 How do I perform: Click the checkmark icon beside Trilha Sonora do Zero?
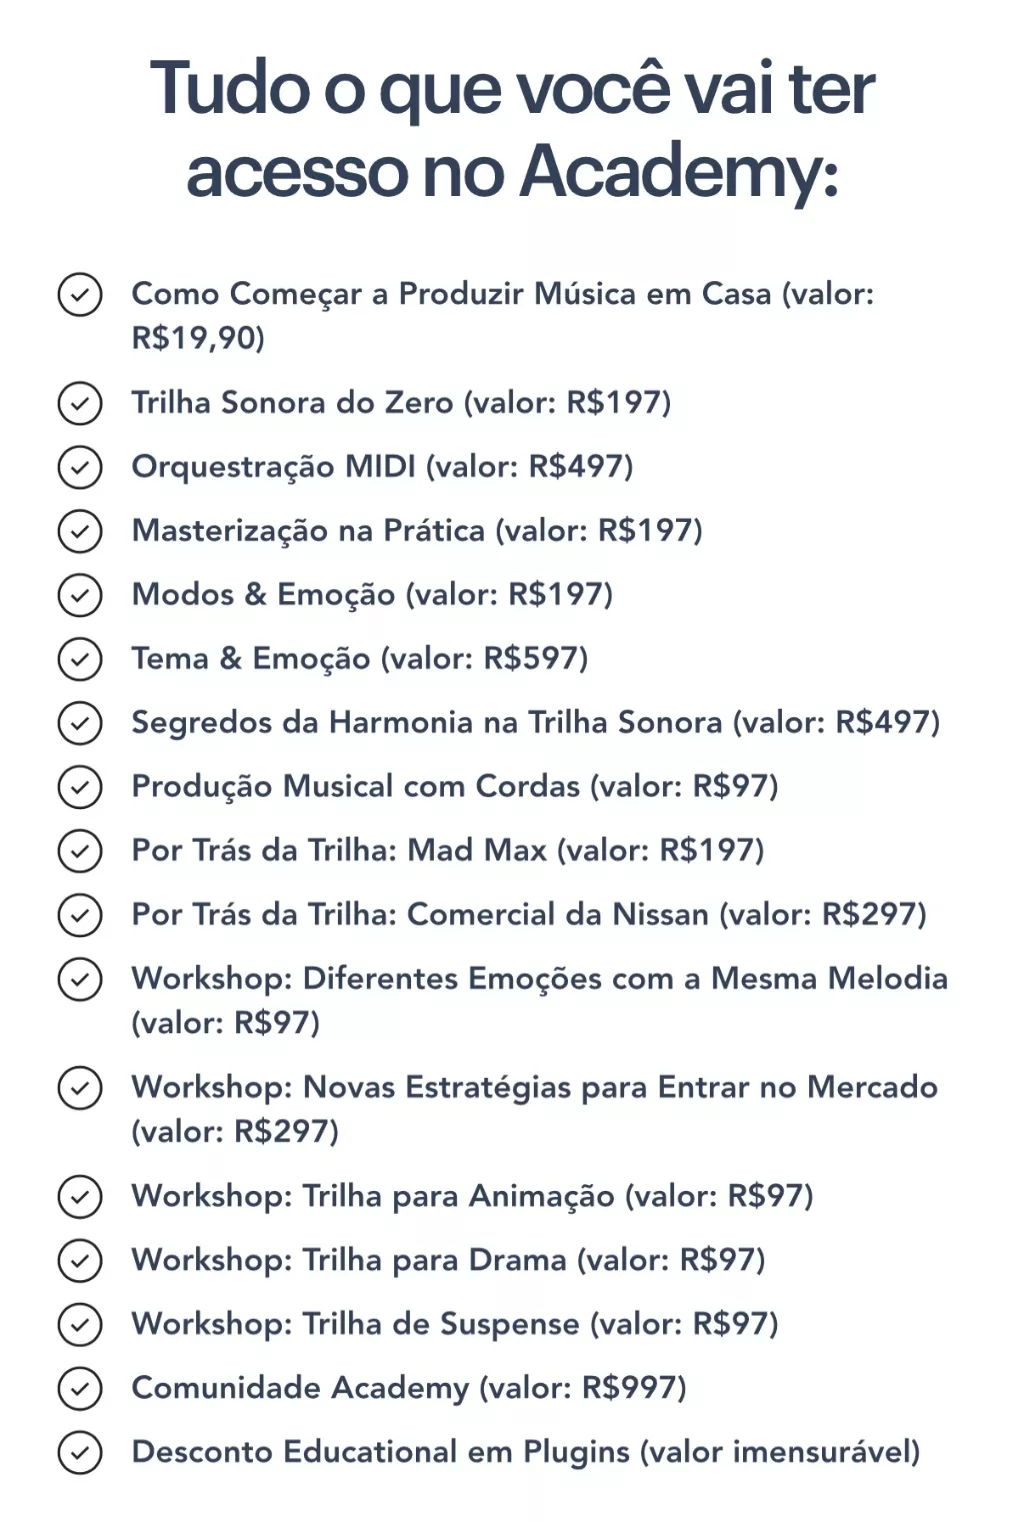coord(80,403)
